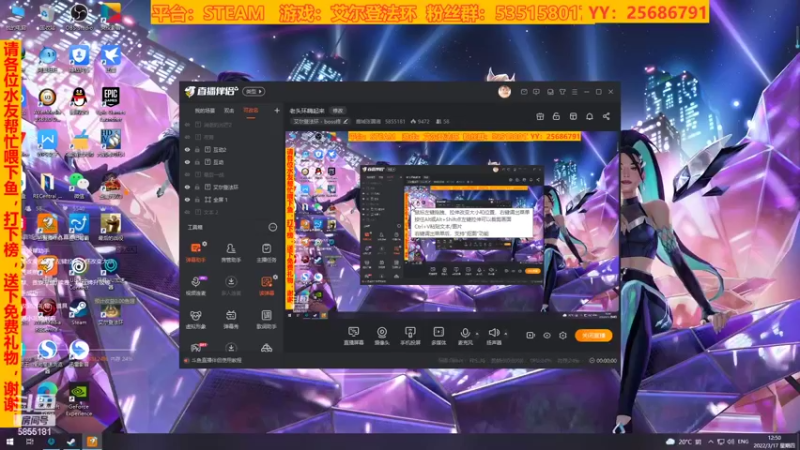Open the 斗鱼直播伴侣使用教程 tutorial link
This screenshot has height=450, width=800.
216,360
